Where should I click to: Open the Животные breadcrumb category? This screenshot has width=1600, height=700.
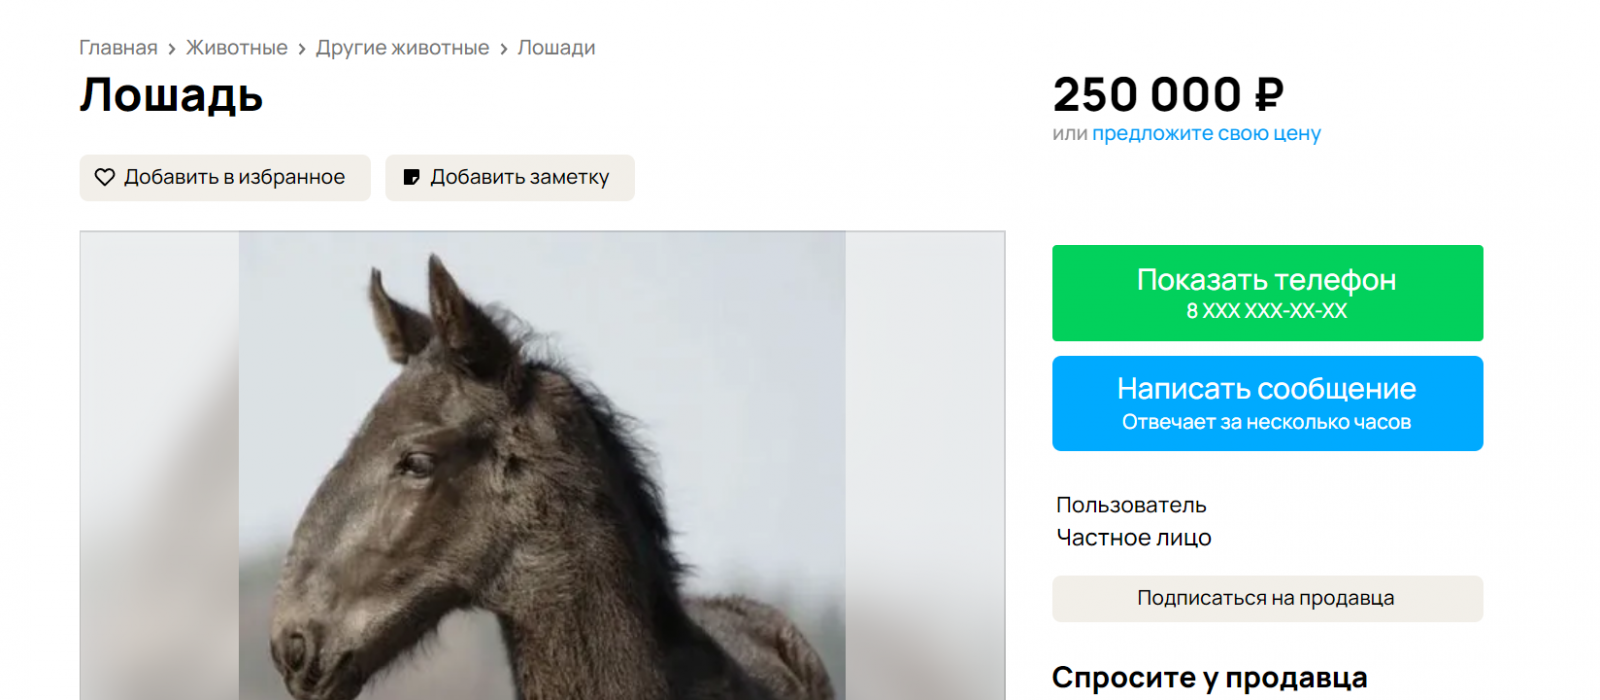237,48
